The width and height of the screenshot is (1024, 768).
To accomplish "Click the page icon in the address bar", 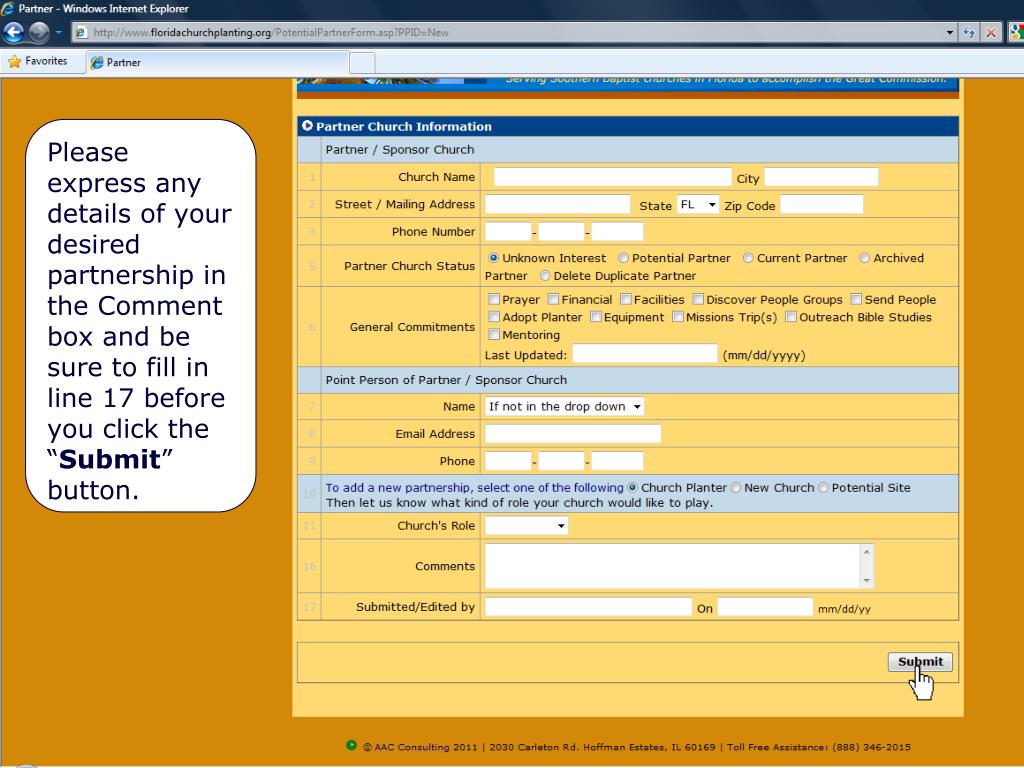I will (x=81, y=33).
